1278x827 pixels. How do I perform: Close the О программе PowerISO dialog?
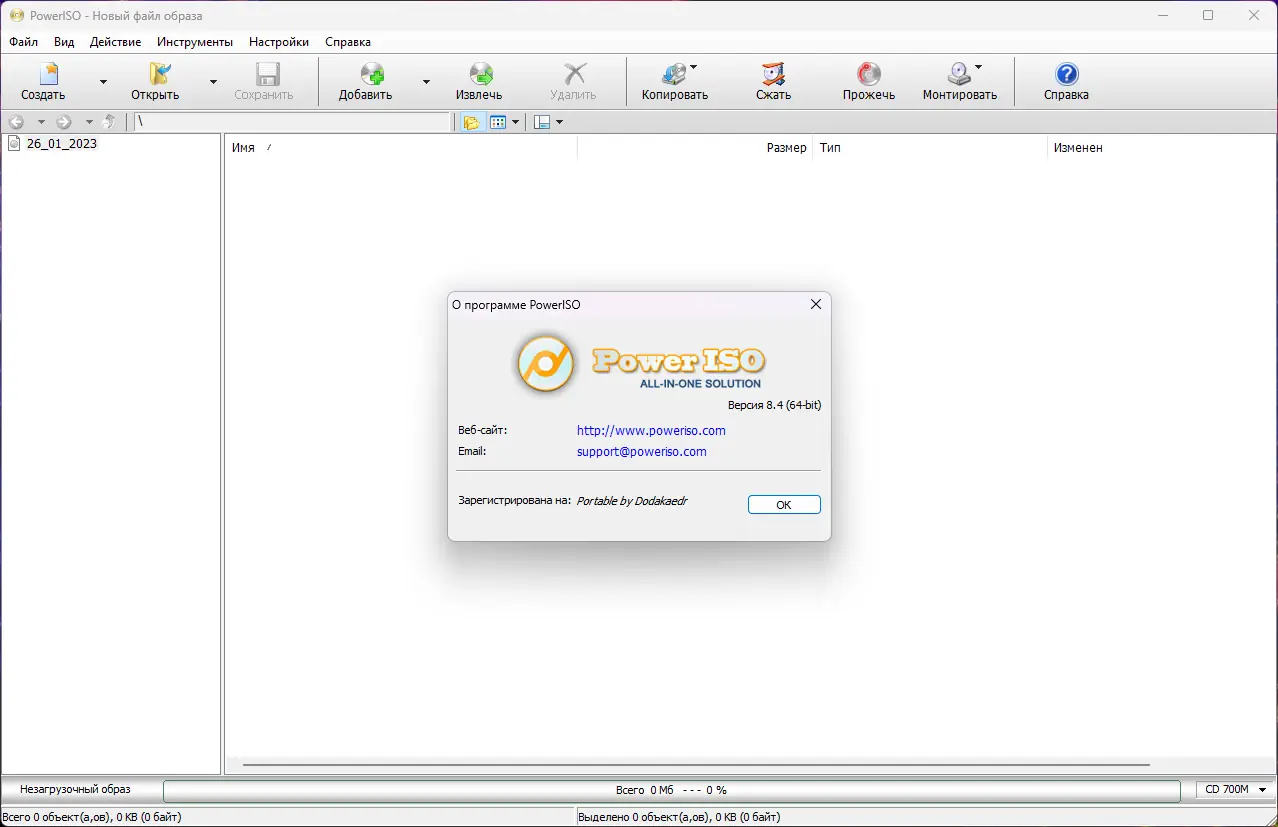tap(816, 304)
